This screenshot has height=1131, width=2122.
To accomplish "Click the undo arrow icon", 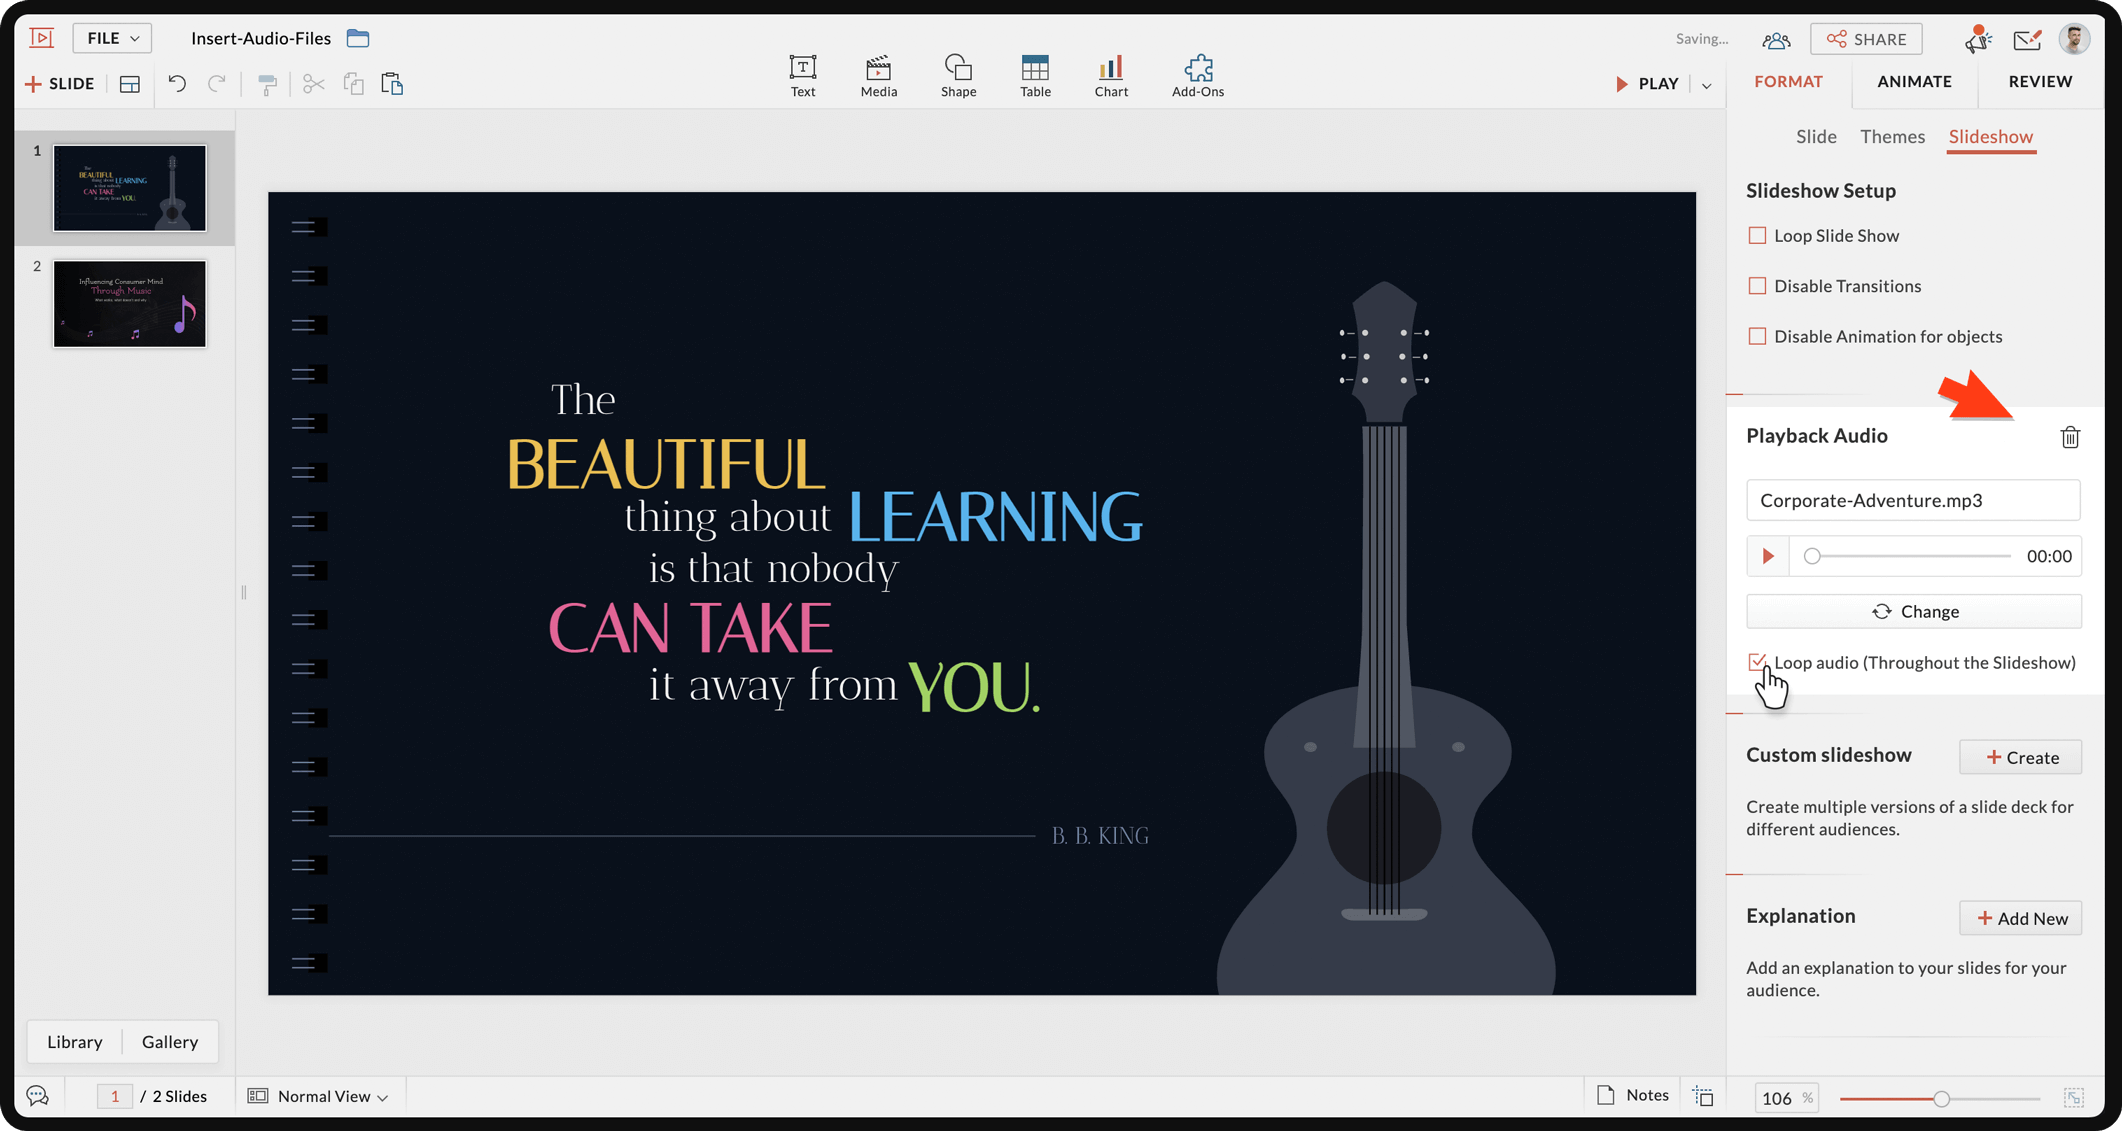I will (x=177, y=84).
